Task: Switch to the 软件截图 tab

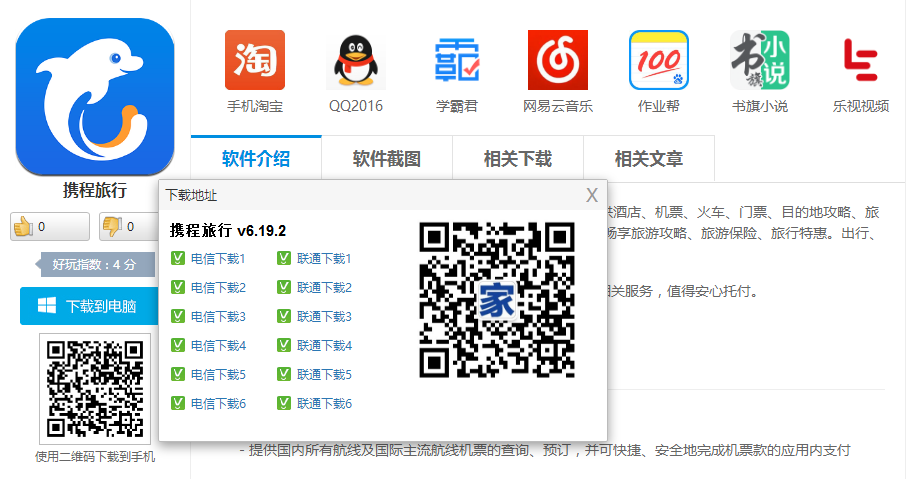Action: [387, 159]
